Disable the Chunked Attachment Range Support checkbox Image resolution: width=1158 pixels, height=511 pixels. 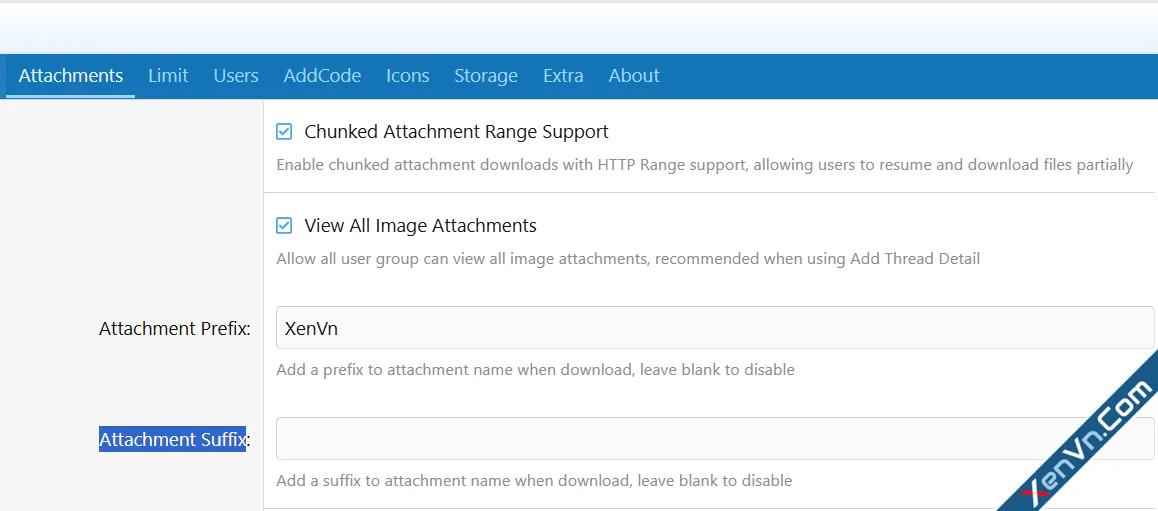click(x=284, y=132)
